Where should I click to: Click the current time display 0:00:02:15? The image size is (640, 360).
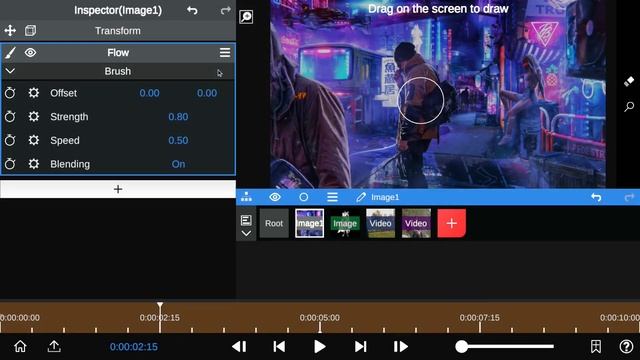point(133,347)
